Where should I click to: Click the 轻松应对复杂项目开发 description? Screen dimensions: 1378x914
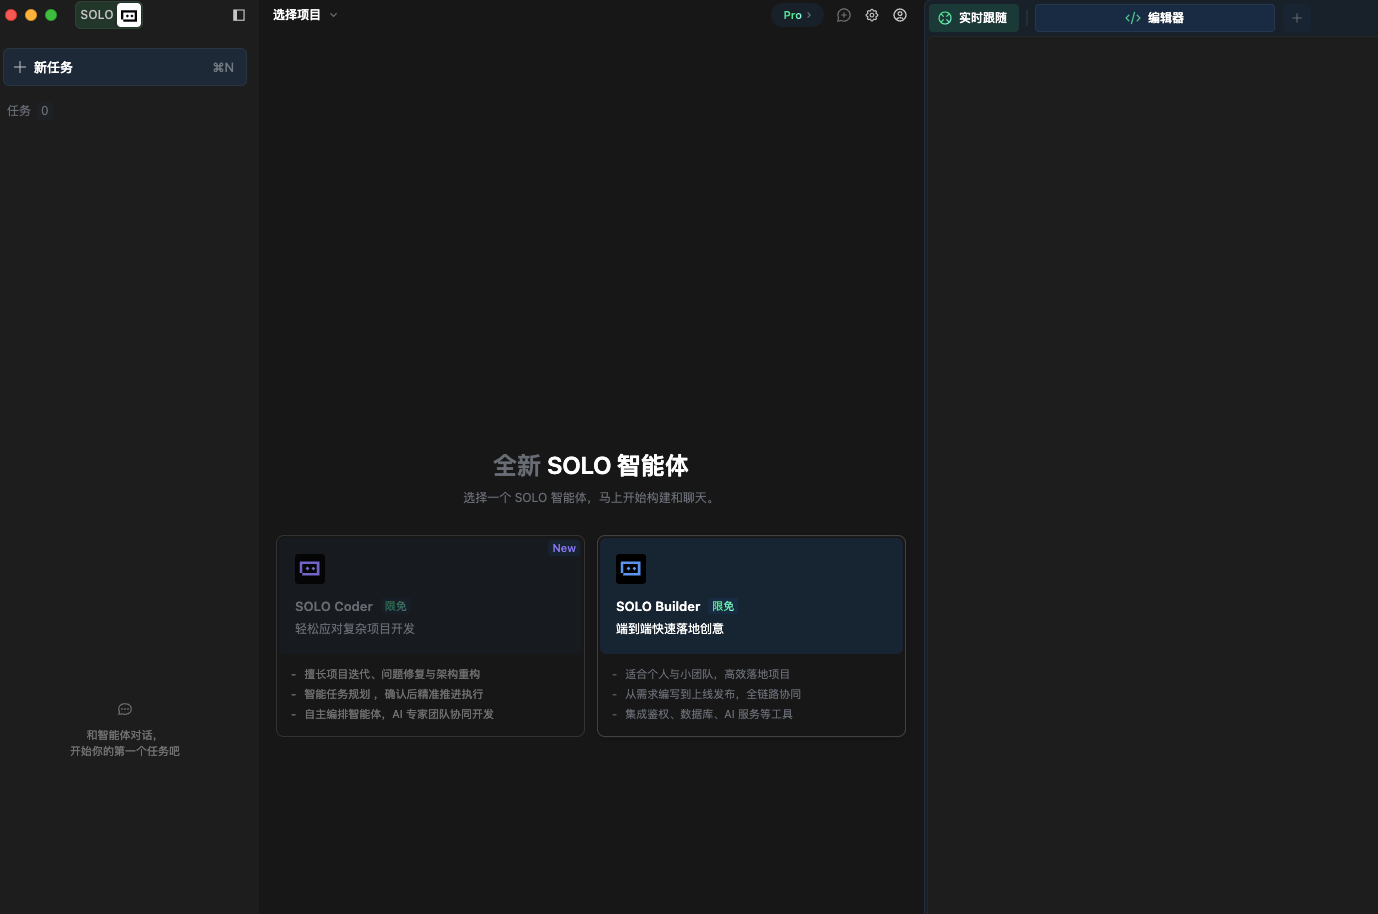tap(355, 629)
